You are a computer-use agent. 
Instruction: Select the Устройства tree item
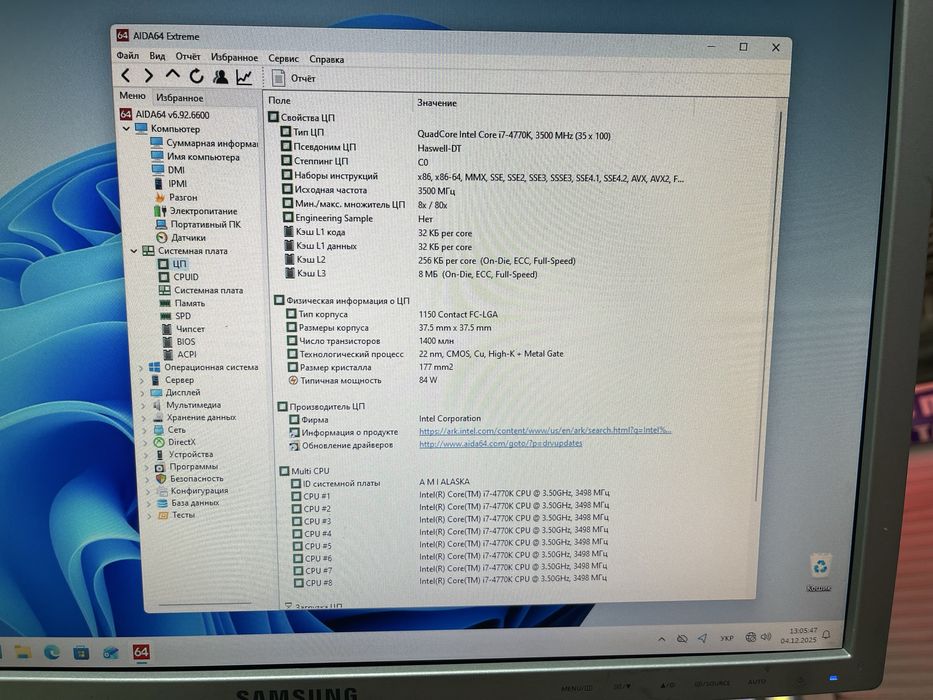[190, 454]
